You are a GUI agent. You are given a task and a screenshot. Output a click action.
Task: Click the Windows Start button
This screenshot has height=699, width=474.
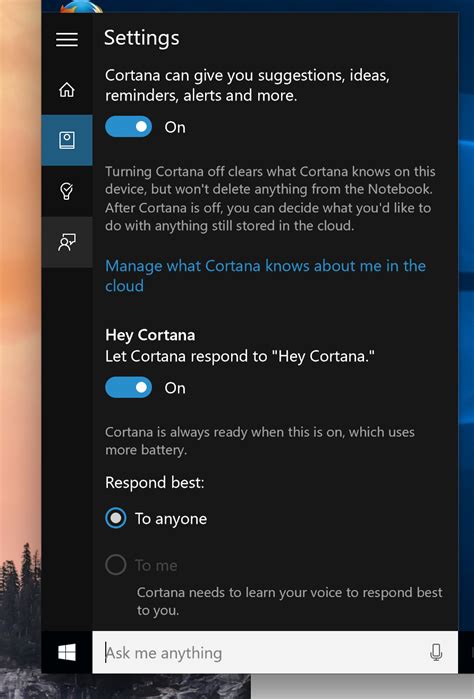67,653
